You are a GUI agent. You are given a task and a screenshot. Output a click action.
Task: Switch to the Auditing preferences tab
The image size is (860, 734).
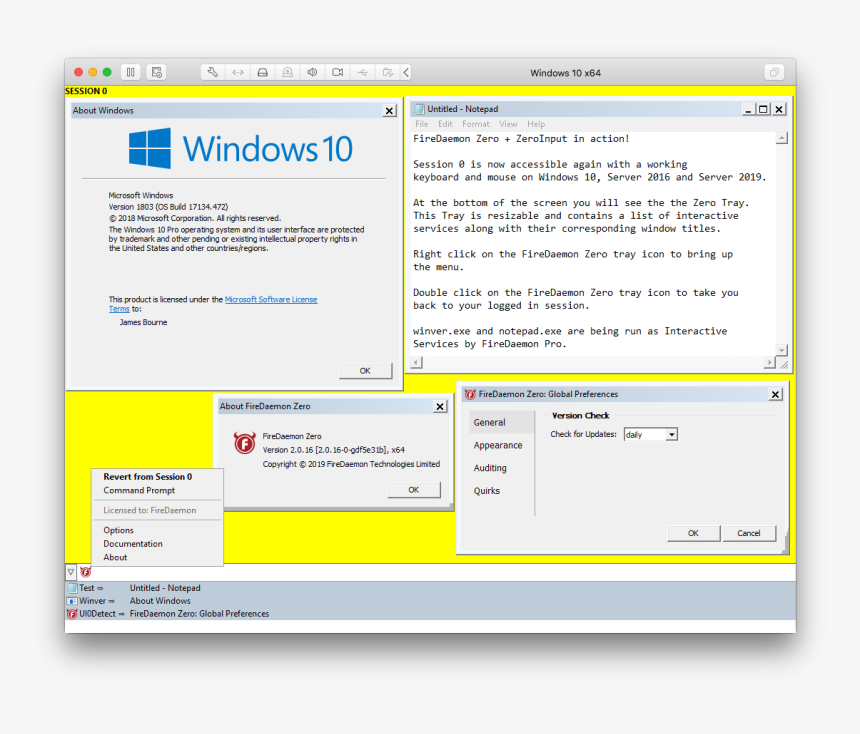pos(501,468)
